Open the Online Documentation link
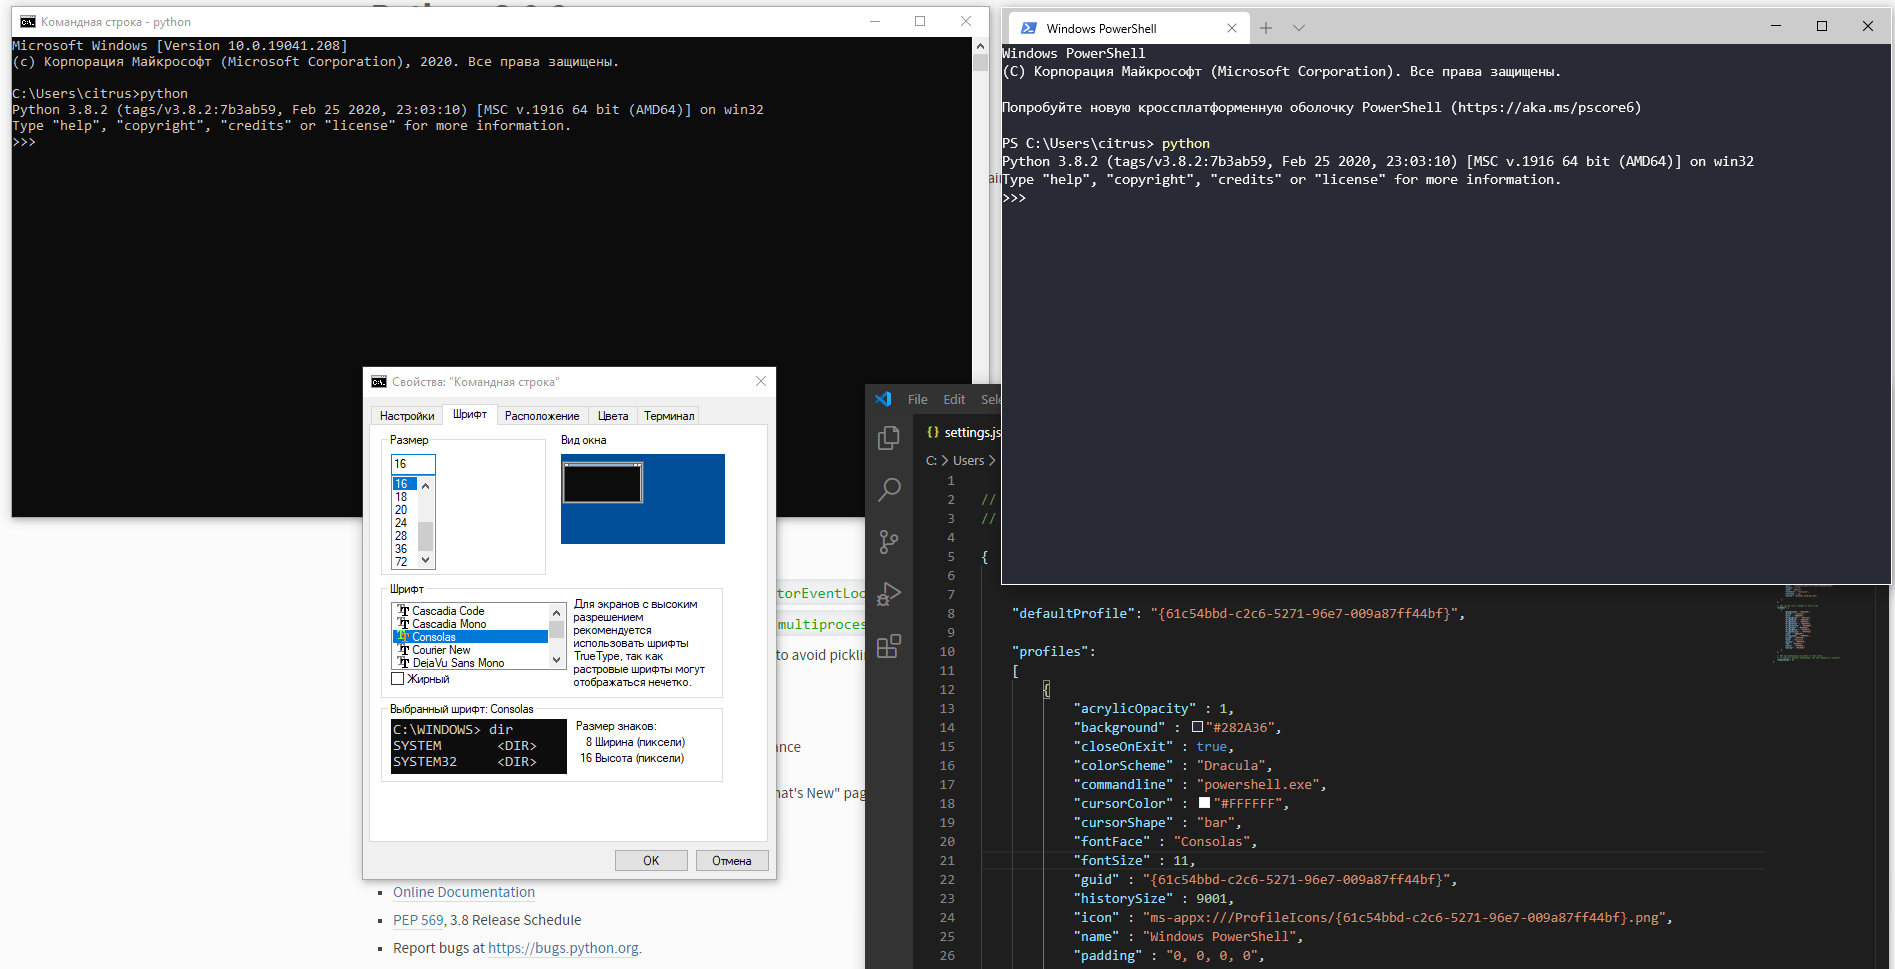The width and height of the screenshot is (1895, 969). click(464, 892)
